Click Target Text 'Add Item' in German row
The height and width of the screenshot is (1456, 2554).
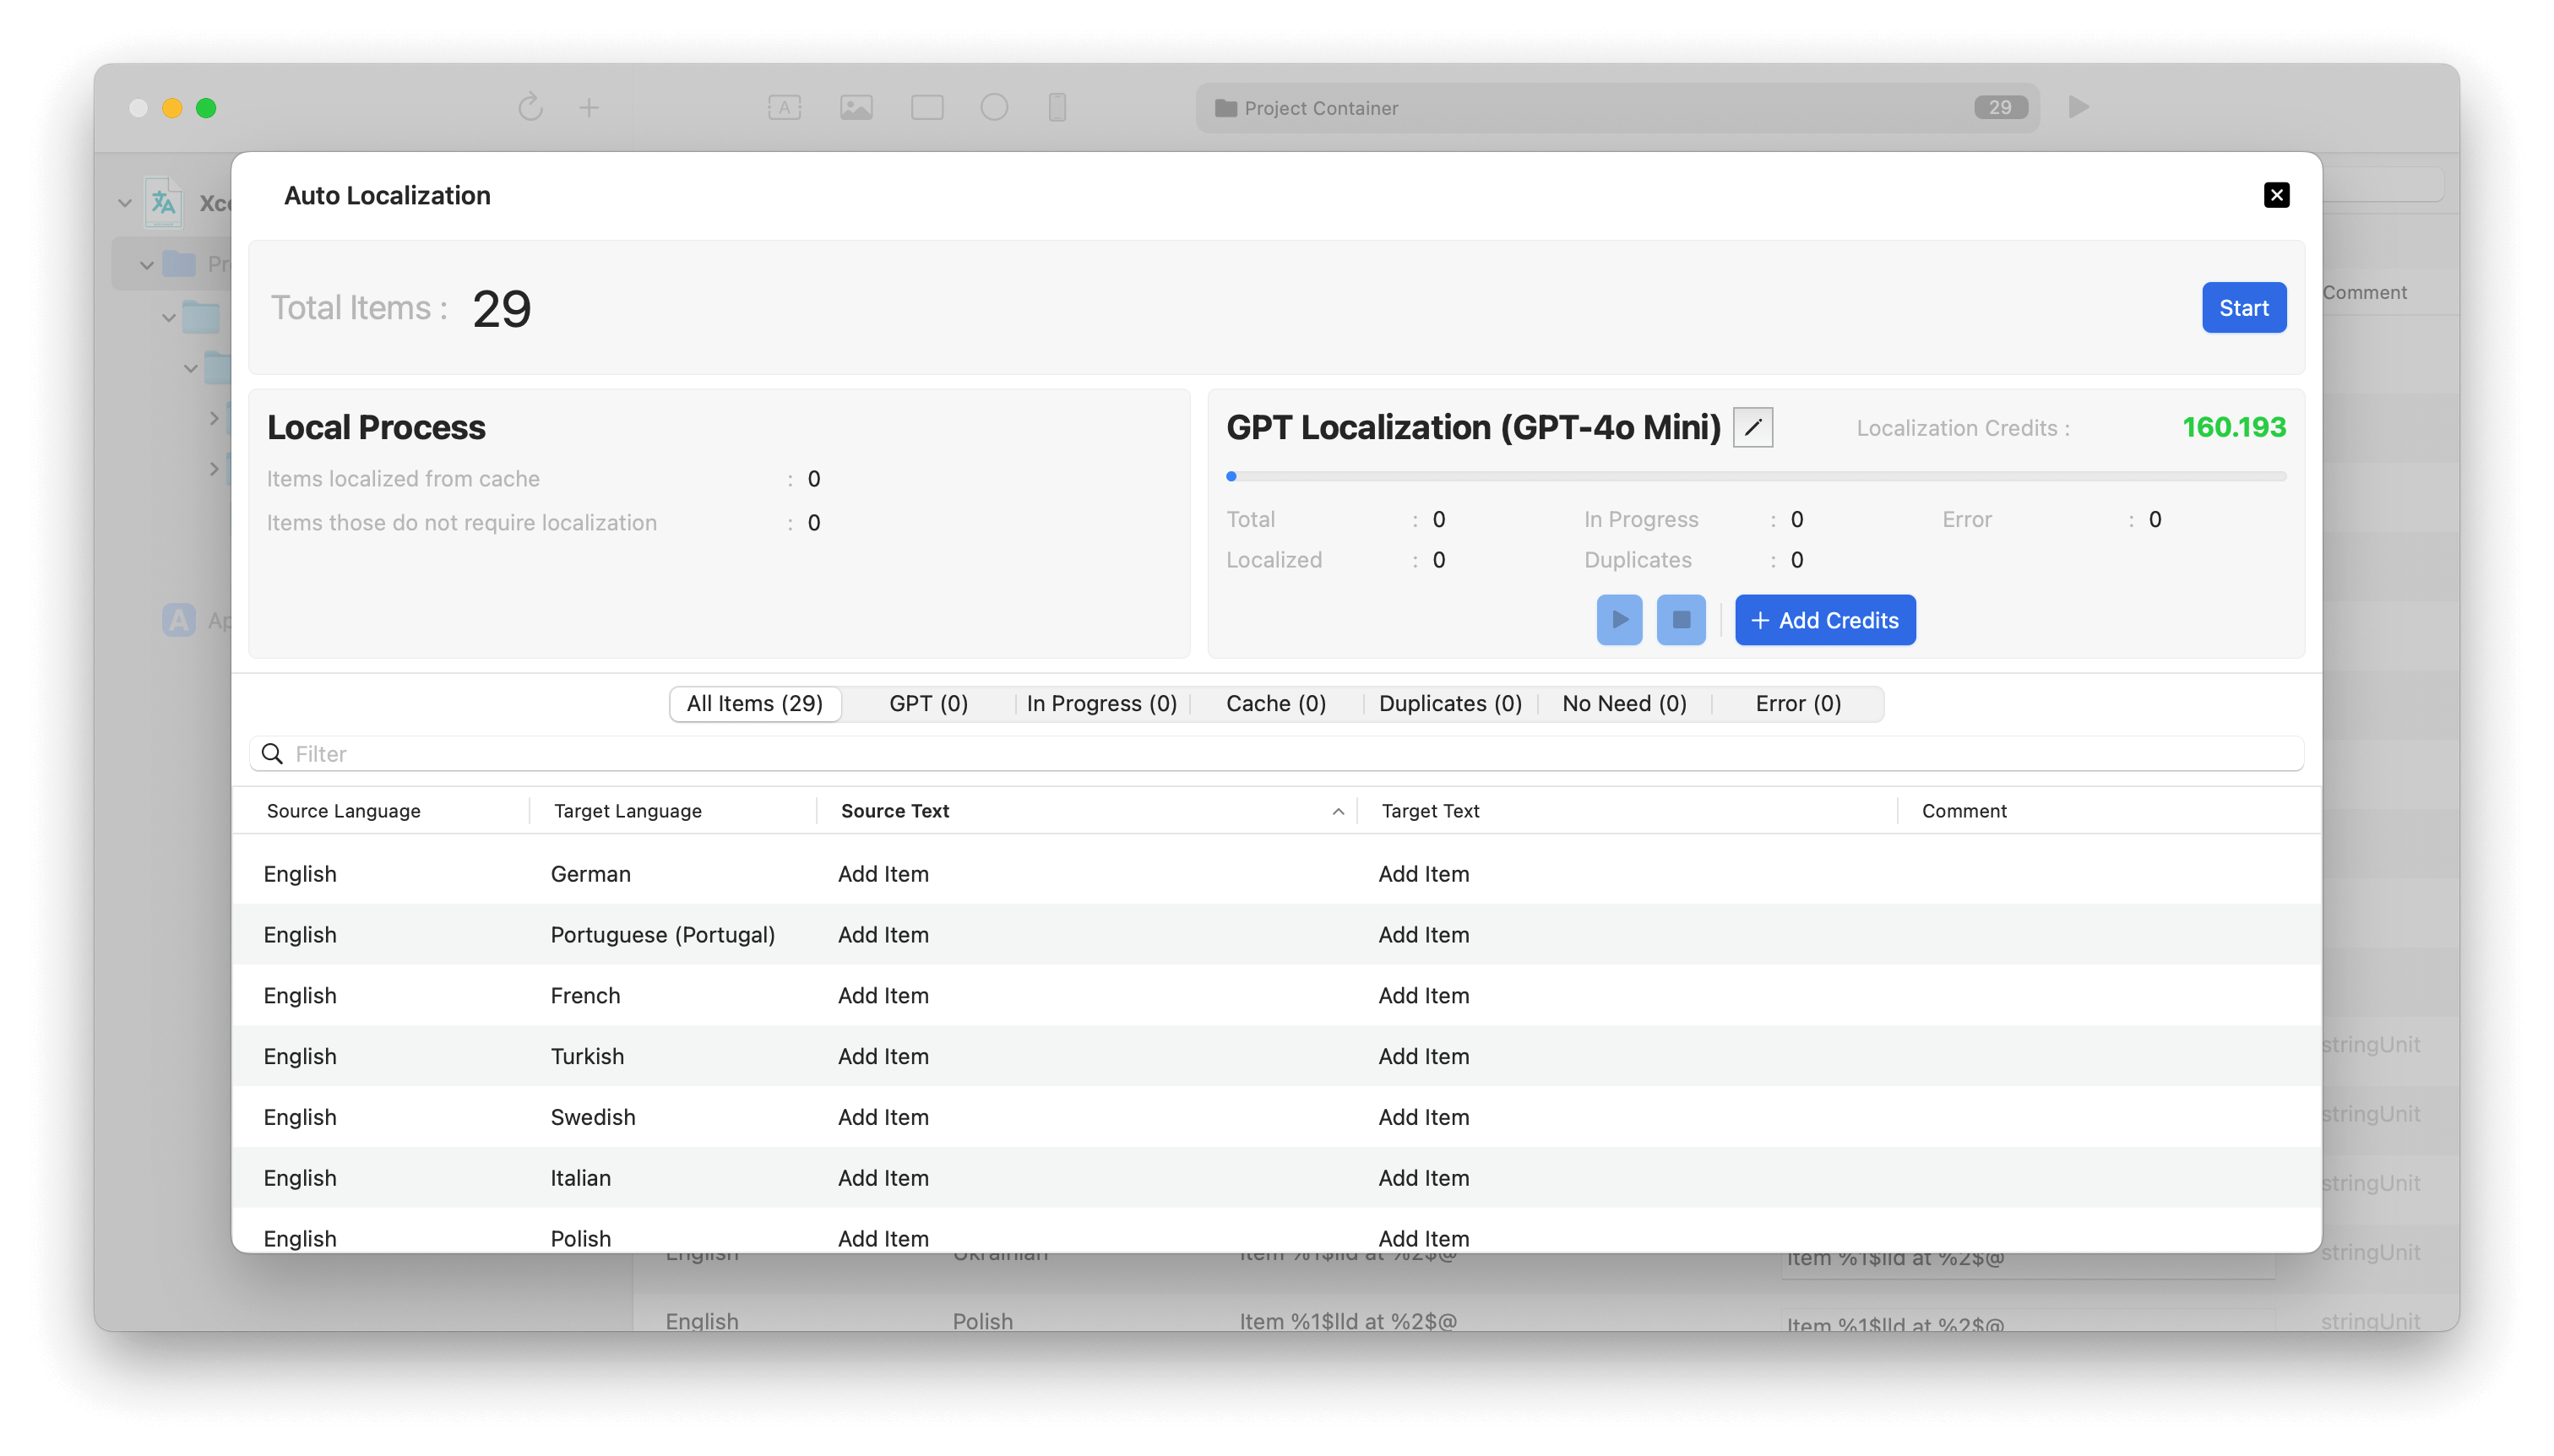[1424, 874]
